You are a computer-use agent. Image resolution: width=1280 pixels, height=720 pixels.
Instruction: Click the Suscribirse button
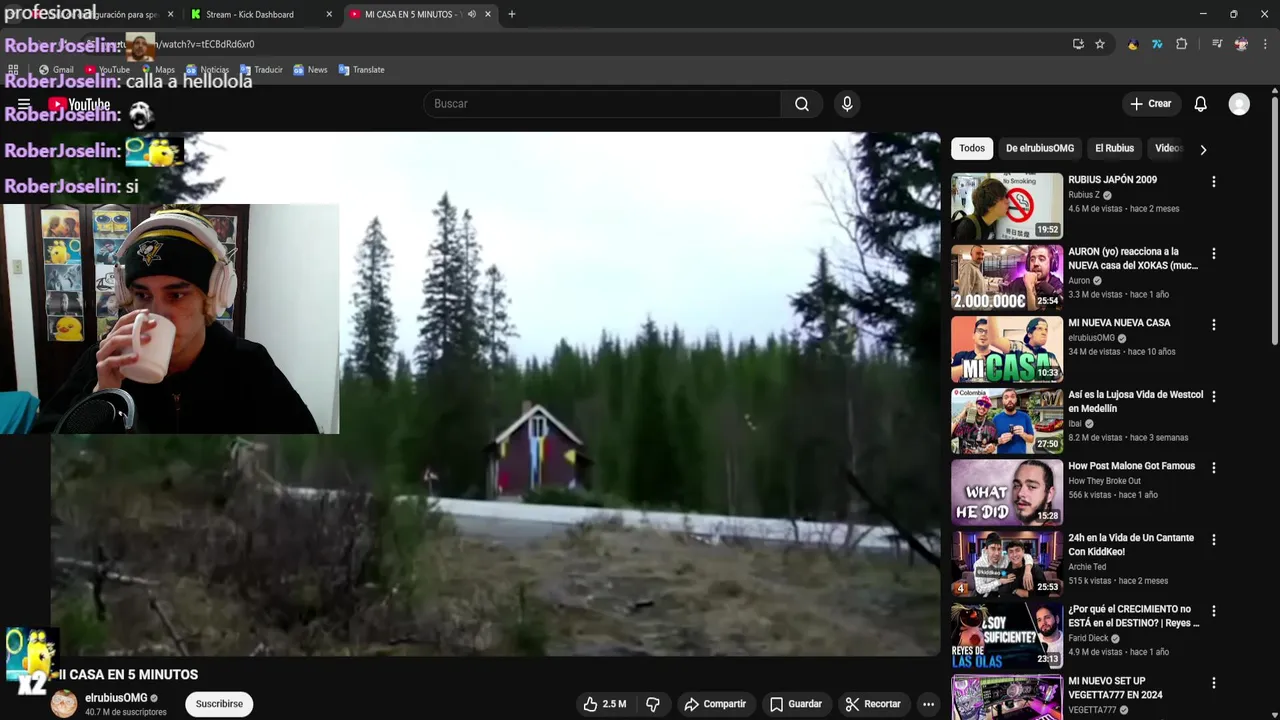(219, 704)
